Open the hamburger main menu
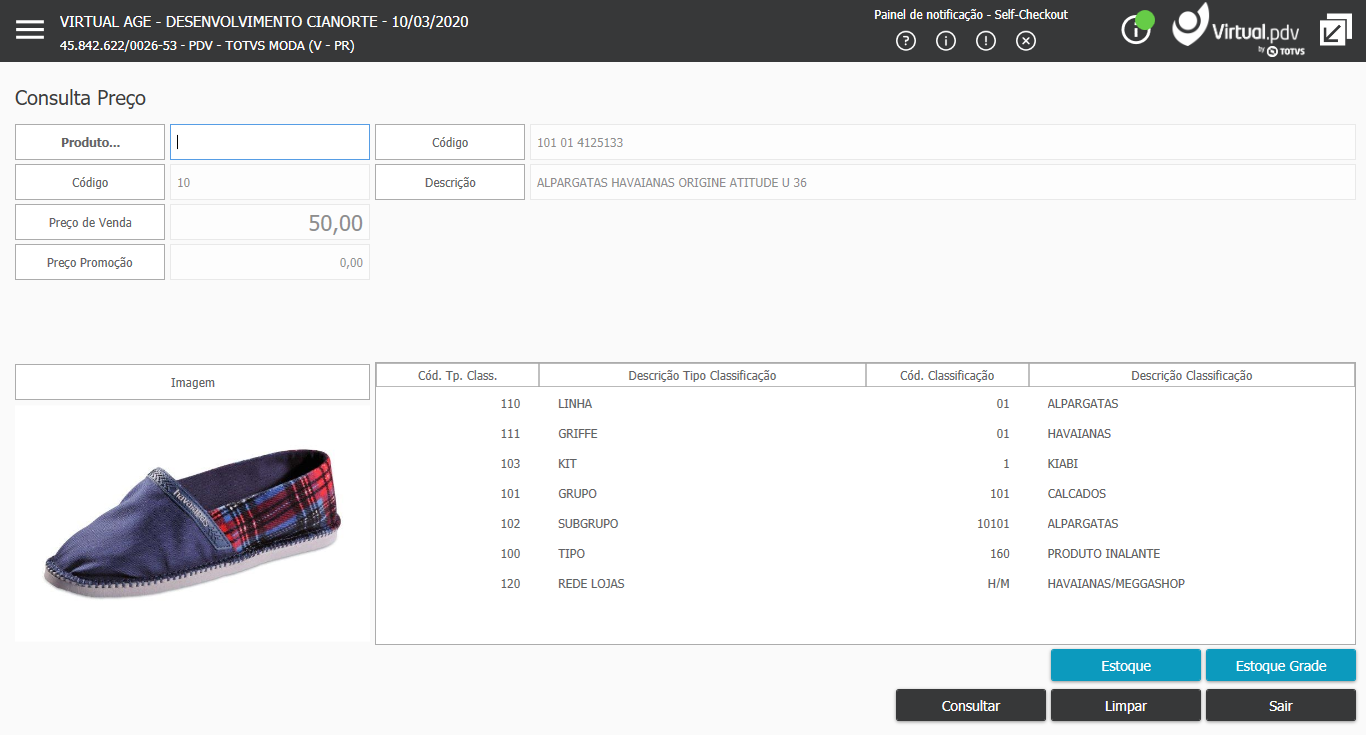 coord(30,30)
